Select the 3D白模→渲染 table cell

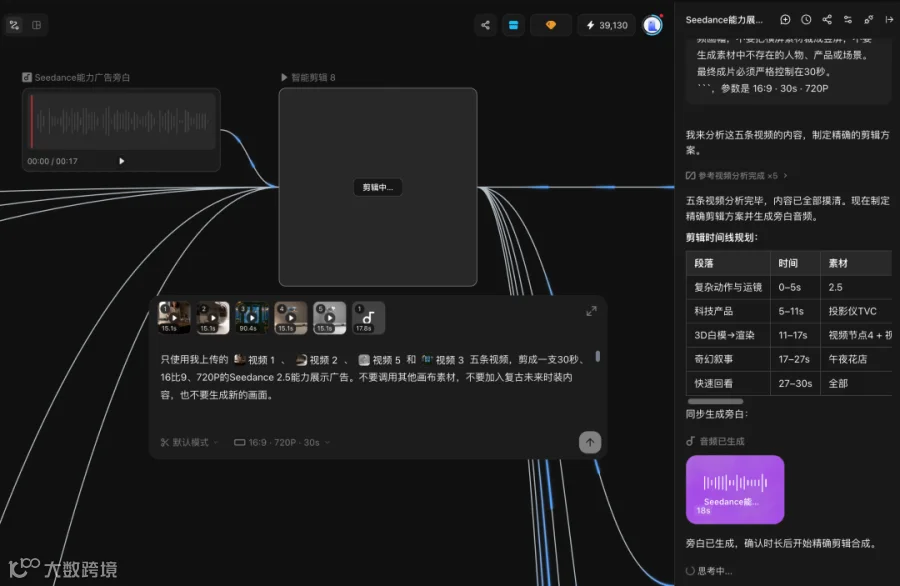pyautogui.click(x=728, y=335)
